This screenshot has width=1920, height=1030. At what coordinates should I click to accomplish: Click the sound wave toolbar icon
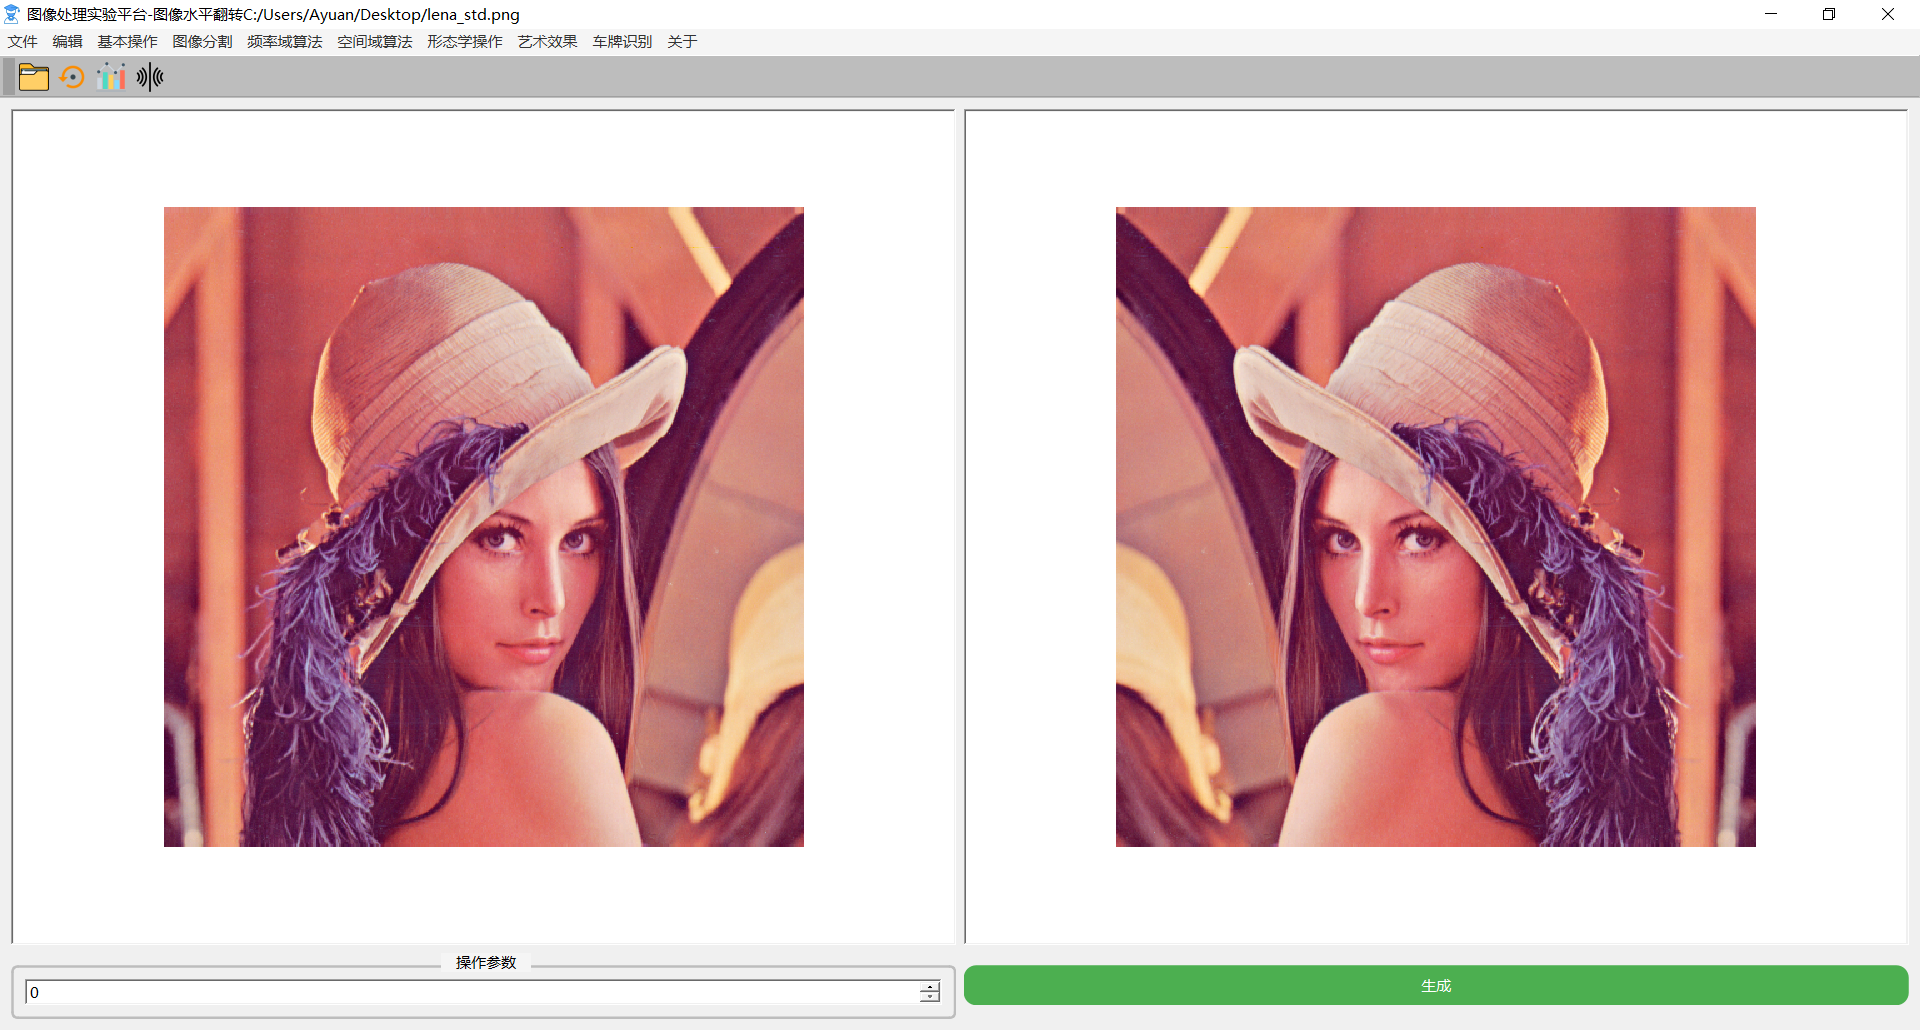pyautogui.click(x=150, y=77)
